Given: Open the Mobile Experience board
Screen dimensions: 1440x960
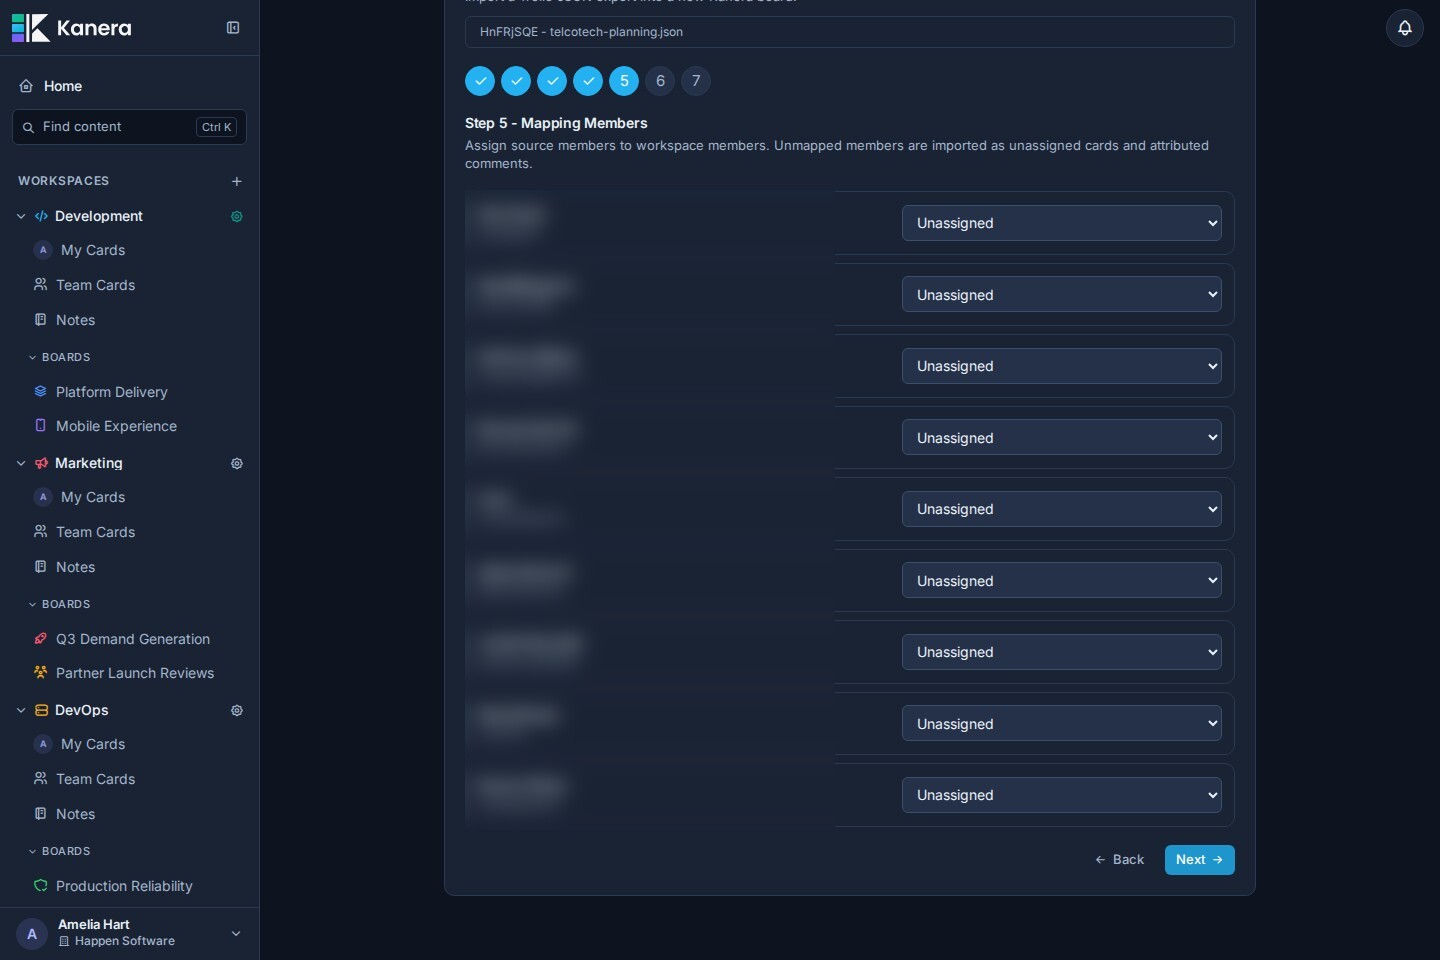Looking at the screenshot, I should [116, 426].
